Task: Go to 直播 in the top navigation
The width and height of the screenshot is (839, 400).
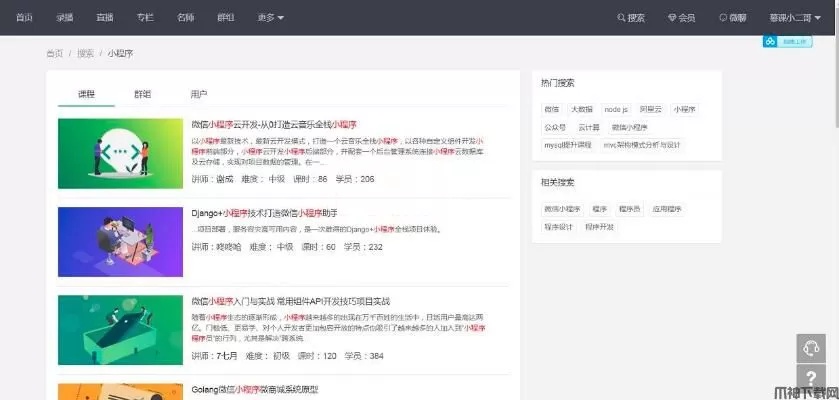Action: click(105, 17)
